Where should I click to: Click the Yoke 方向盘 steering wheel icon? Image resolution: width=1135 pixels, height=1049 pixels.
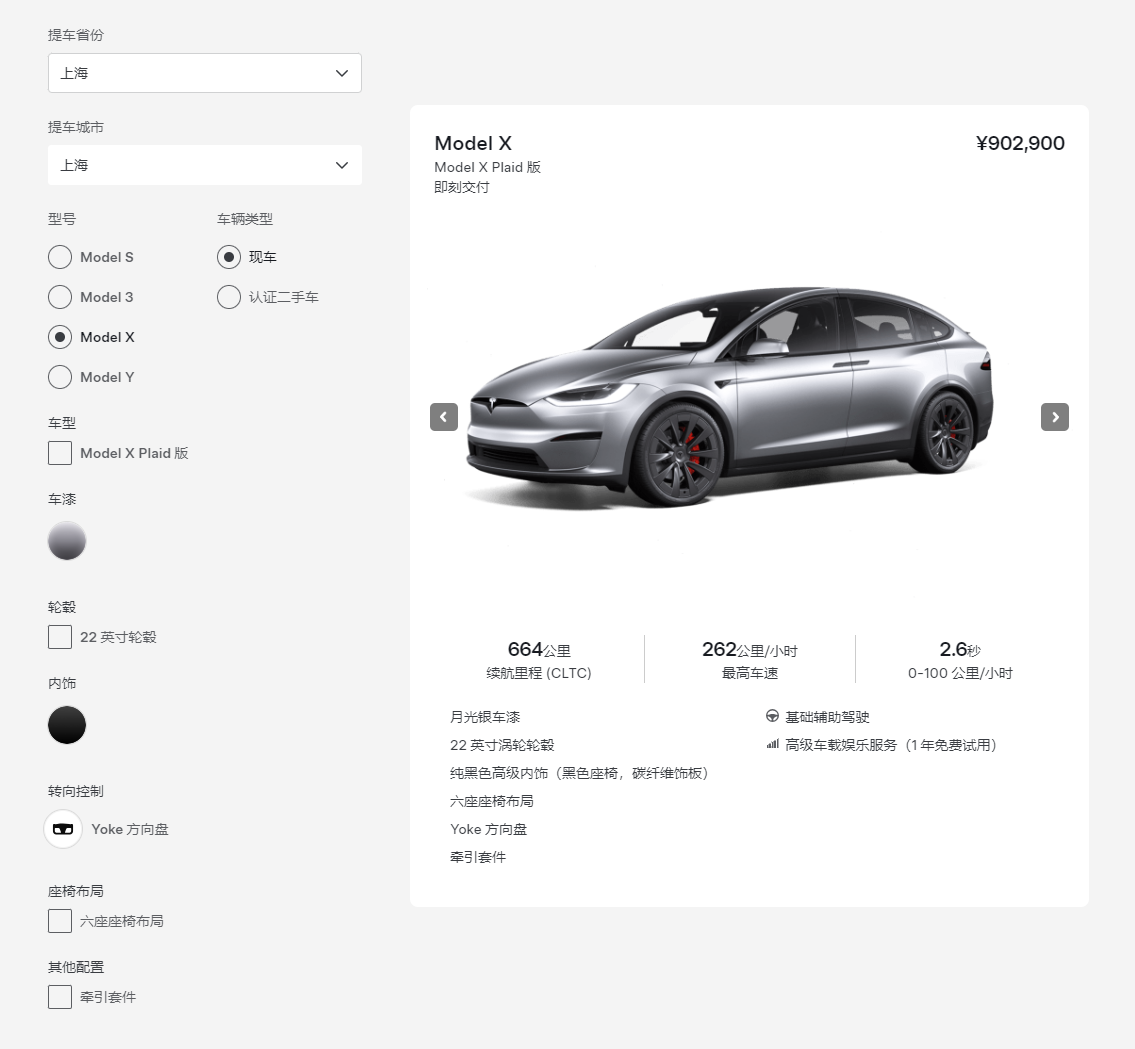pyautogui.click(x=62, y=829)
